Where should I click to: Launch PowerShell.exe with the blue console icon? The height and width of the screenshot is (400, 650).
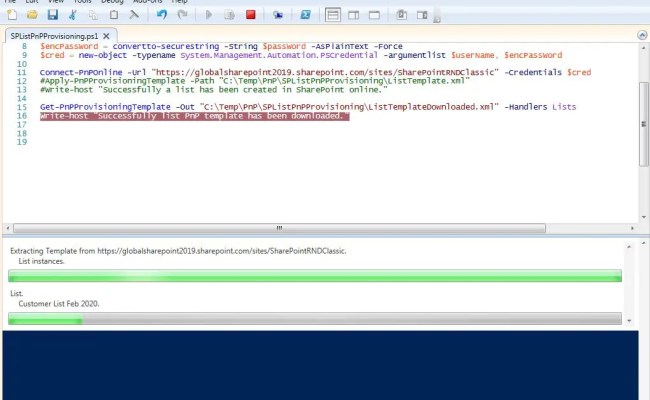click(x=306, y=15)
